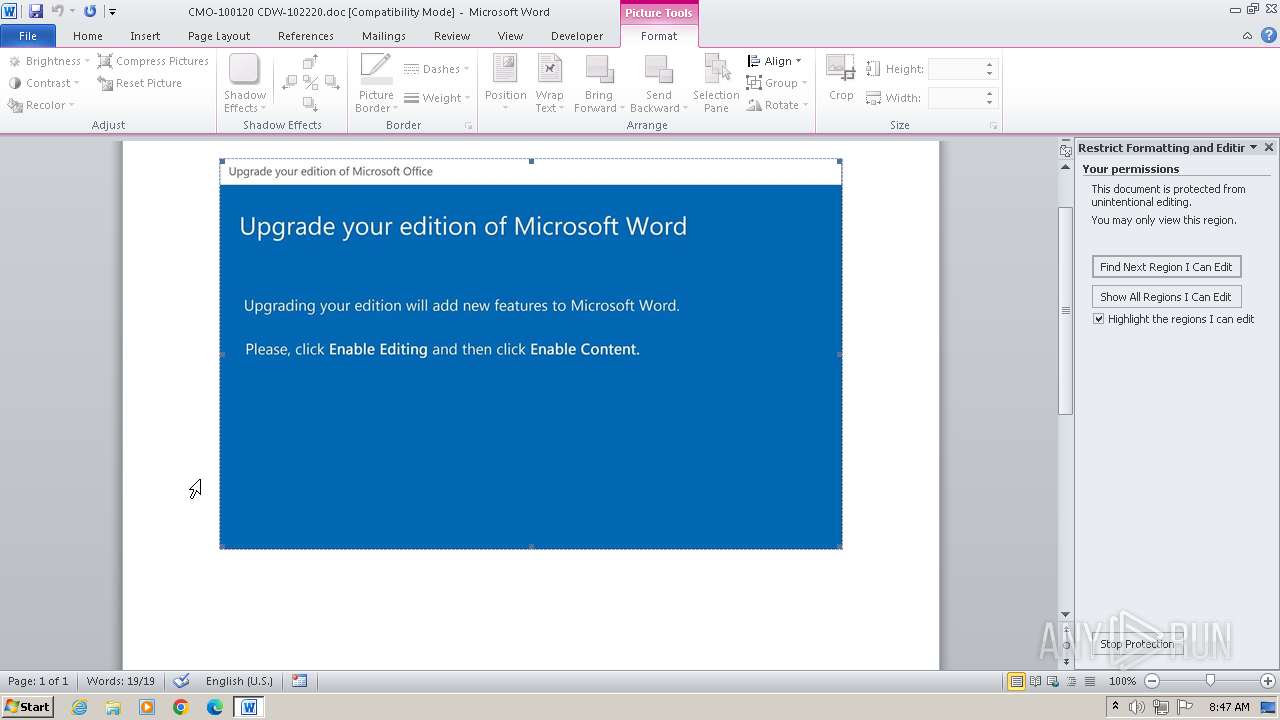
Task: Open the Contrast dropdown
Action: tap(44, 83)
